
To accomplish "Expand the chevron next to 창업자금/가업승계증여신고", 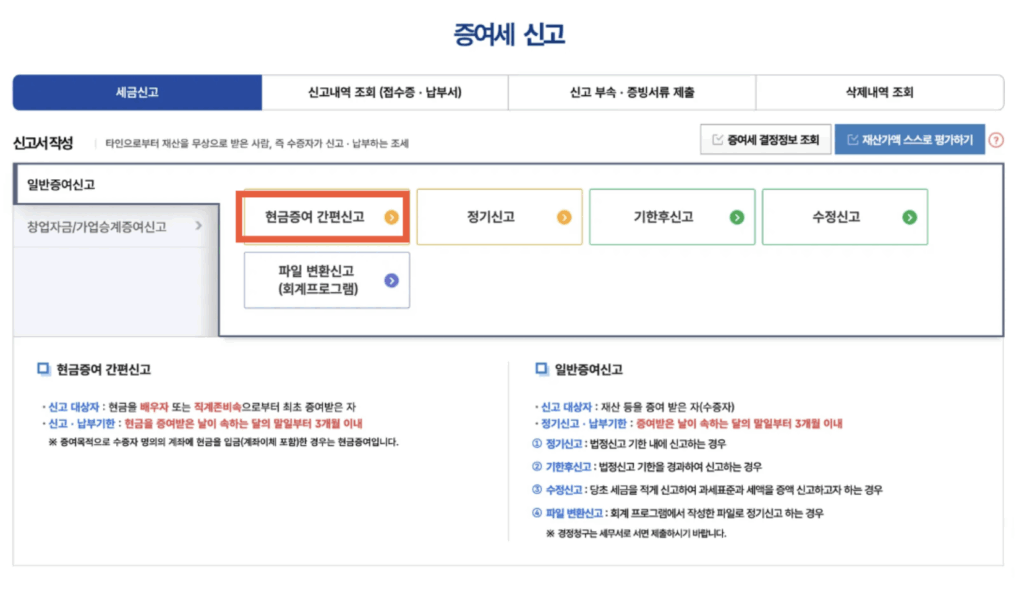I will (198, 226).
